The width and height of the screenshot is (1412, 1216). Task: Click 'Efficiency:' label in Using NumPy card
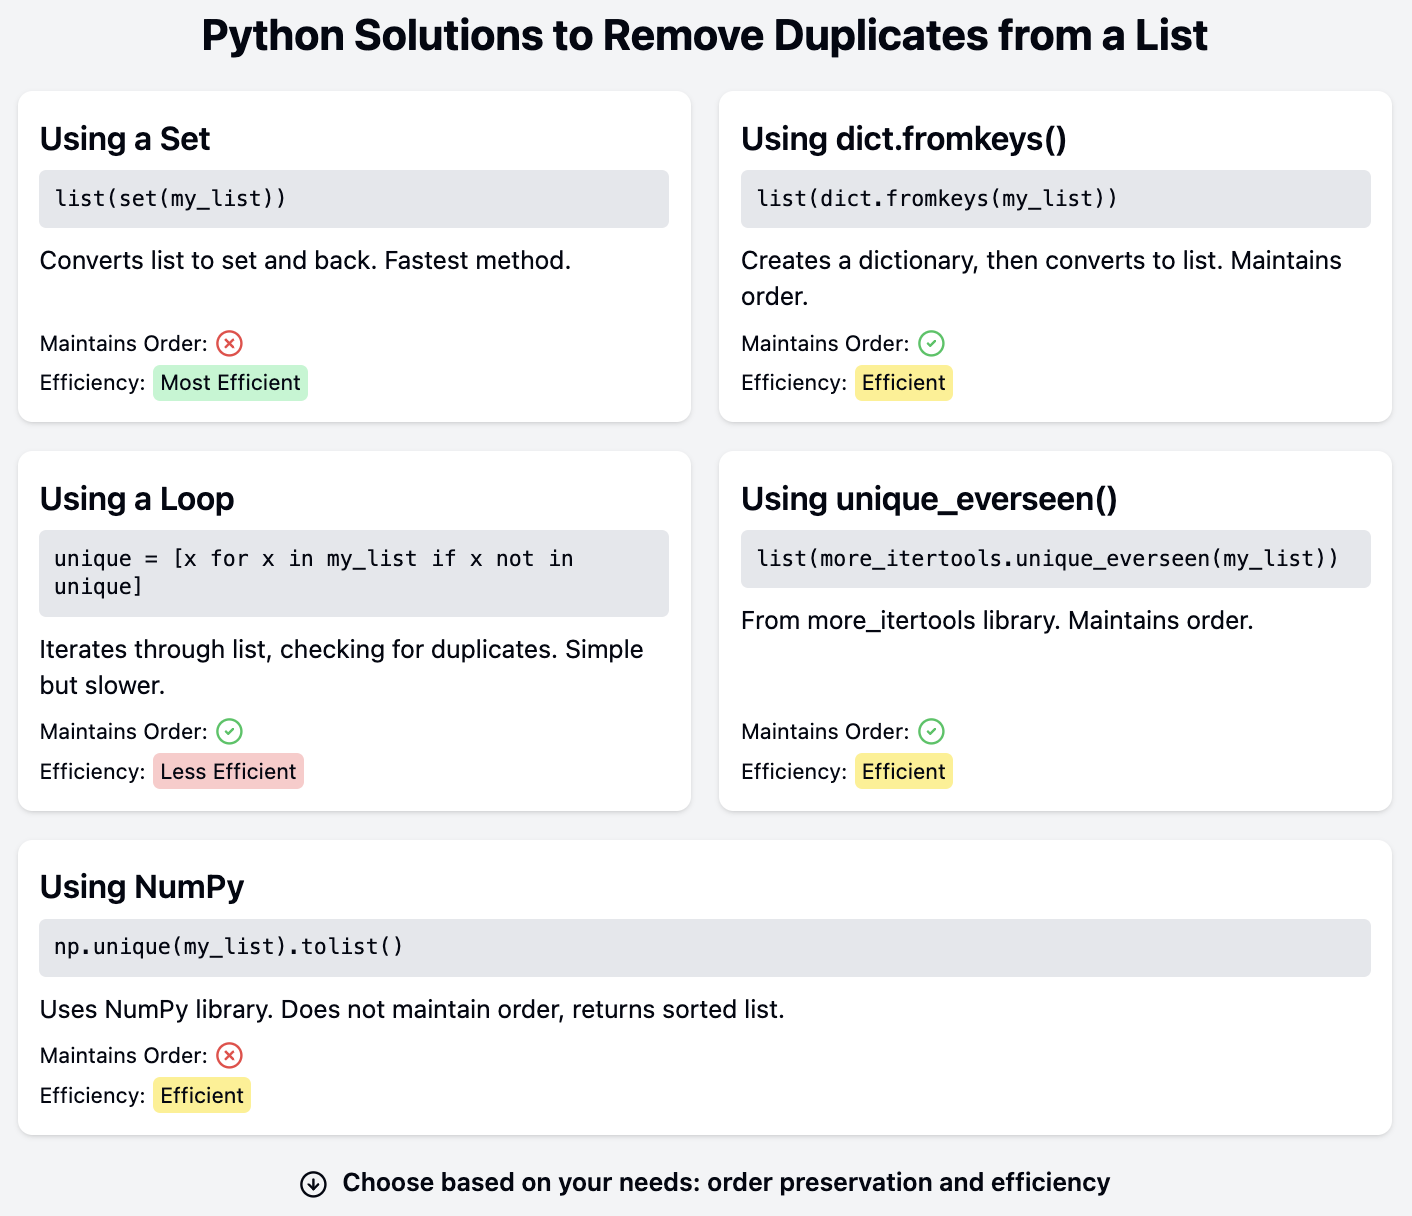(x=93, y=1096)
